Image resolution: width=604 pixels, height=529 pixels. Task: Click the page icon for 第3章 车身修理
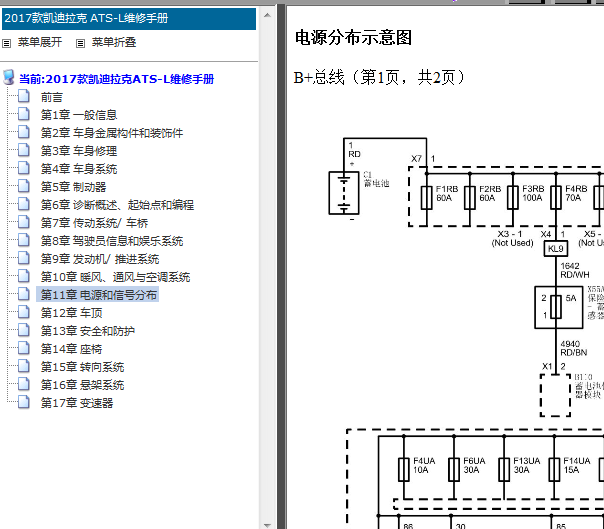coord(23,150)
